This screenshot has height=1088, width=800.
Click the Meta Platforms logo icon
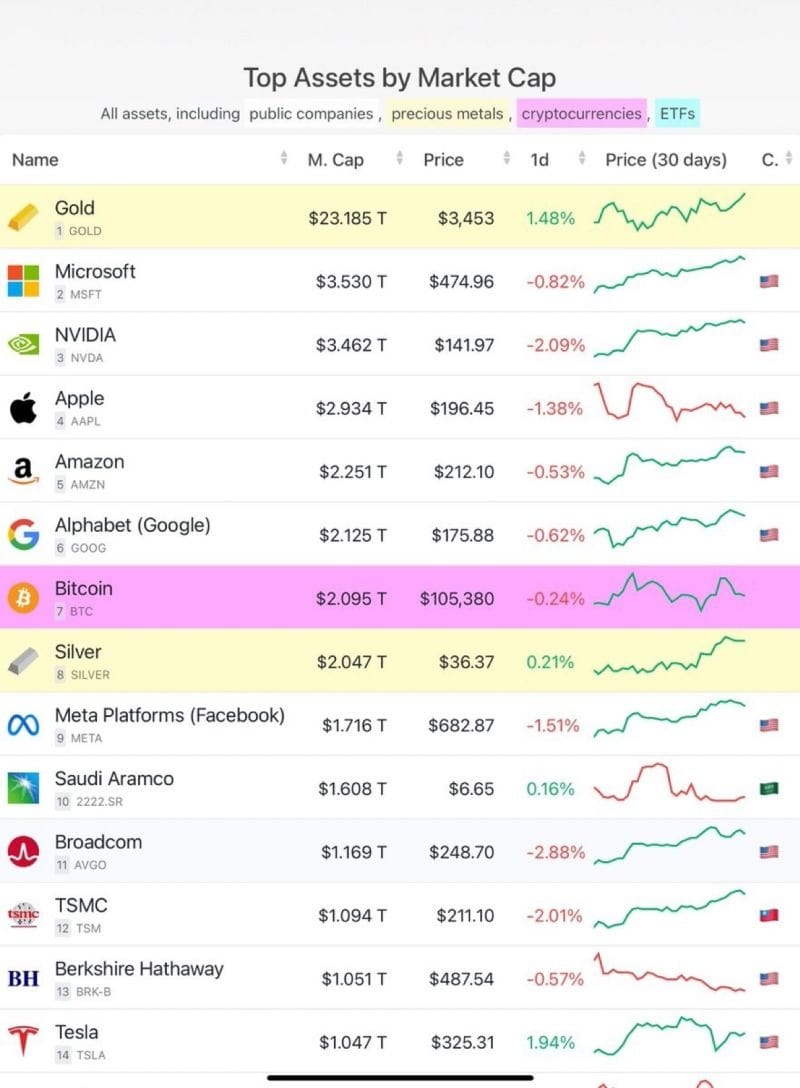pyautogui.click(x=23, y=725)
